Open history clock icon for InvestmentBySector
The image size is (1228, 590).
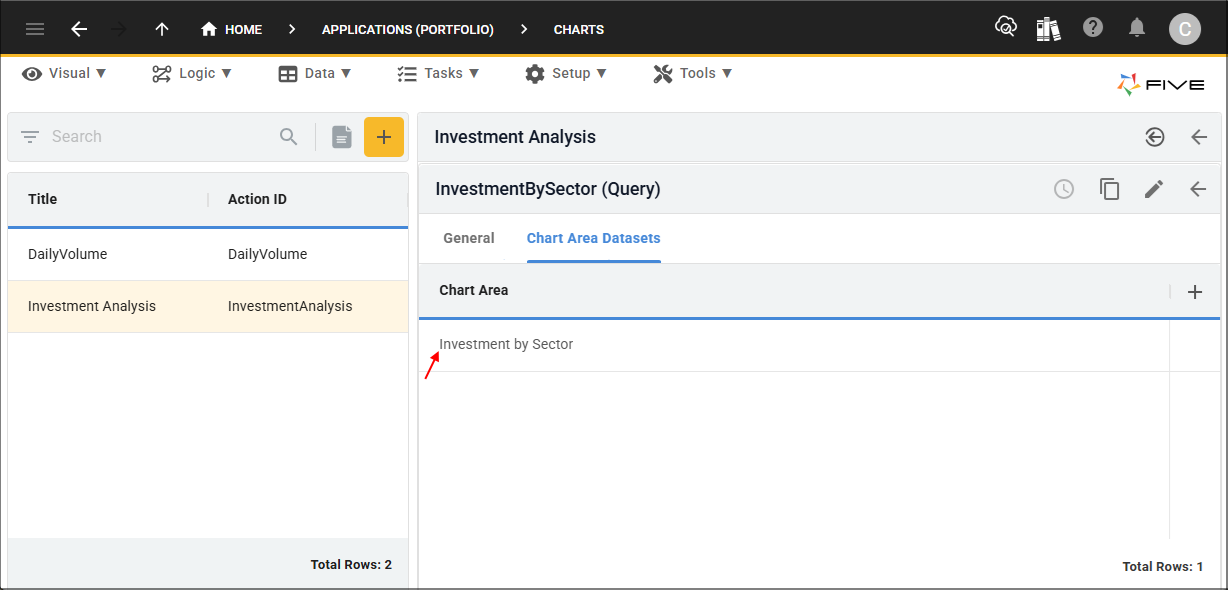coord(1064,189)
